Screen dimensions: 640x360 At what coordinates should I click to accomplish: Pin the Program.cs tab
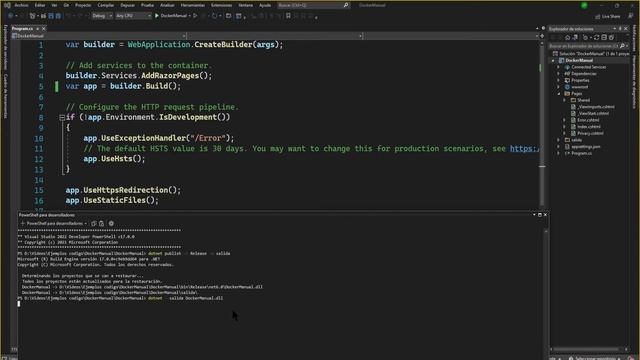coord(38,29)
